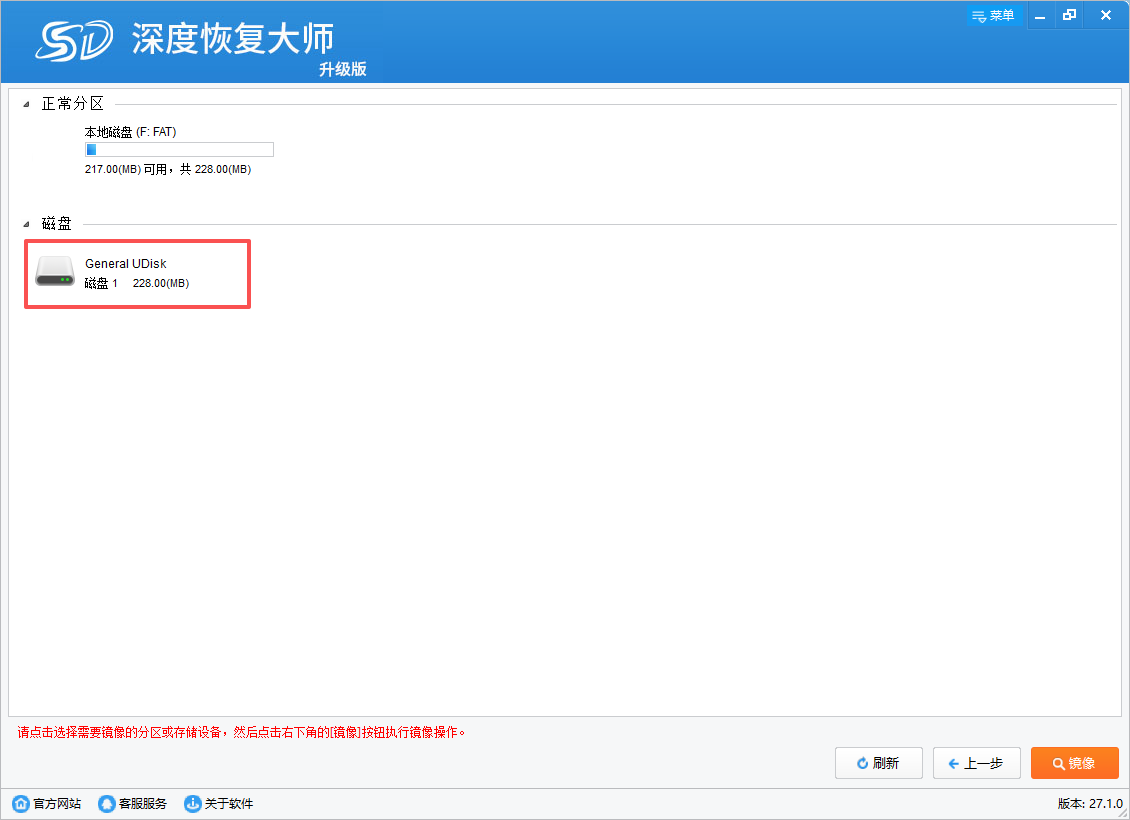Click the SD logo icon

point(76,40)
